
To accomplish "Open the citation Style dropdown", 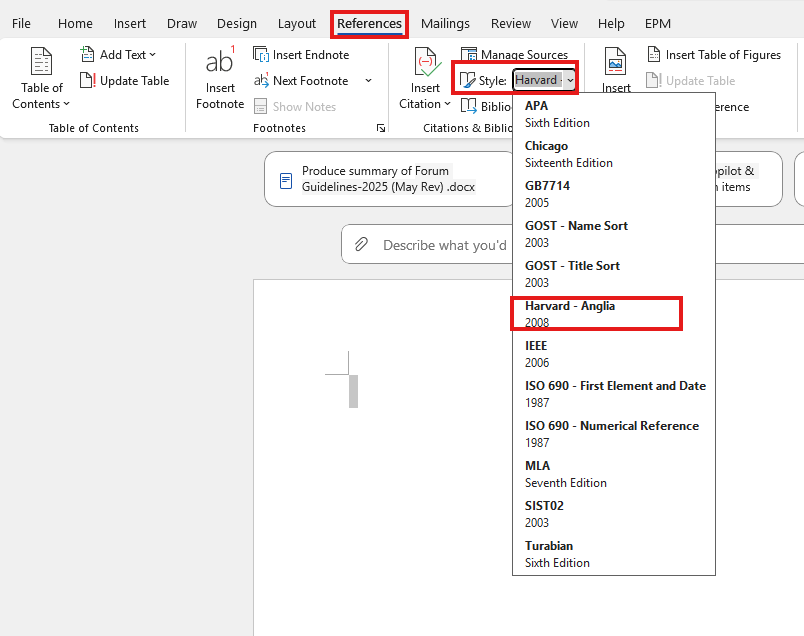I will pos(543,79).
